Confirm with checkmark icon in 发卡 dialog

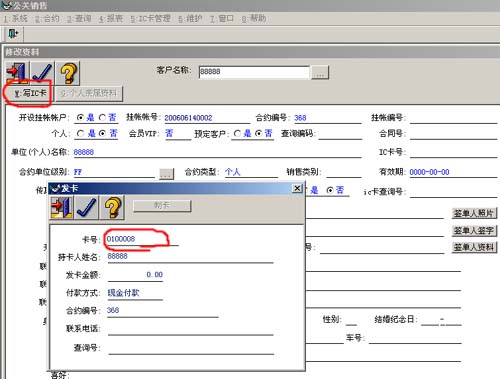tap(87, 207)
